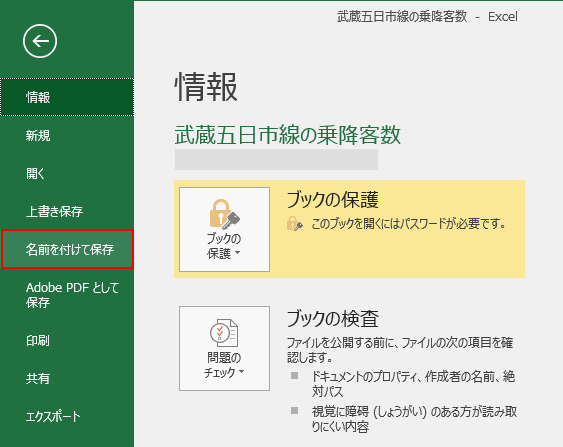Click the title bar text ending in Excel
This screenshot has width=563, height=447.
click(427, 17)
